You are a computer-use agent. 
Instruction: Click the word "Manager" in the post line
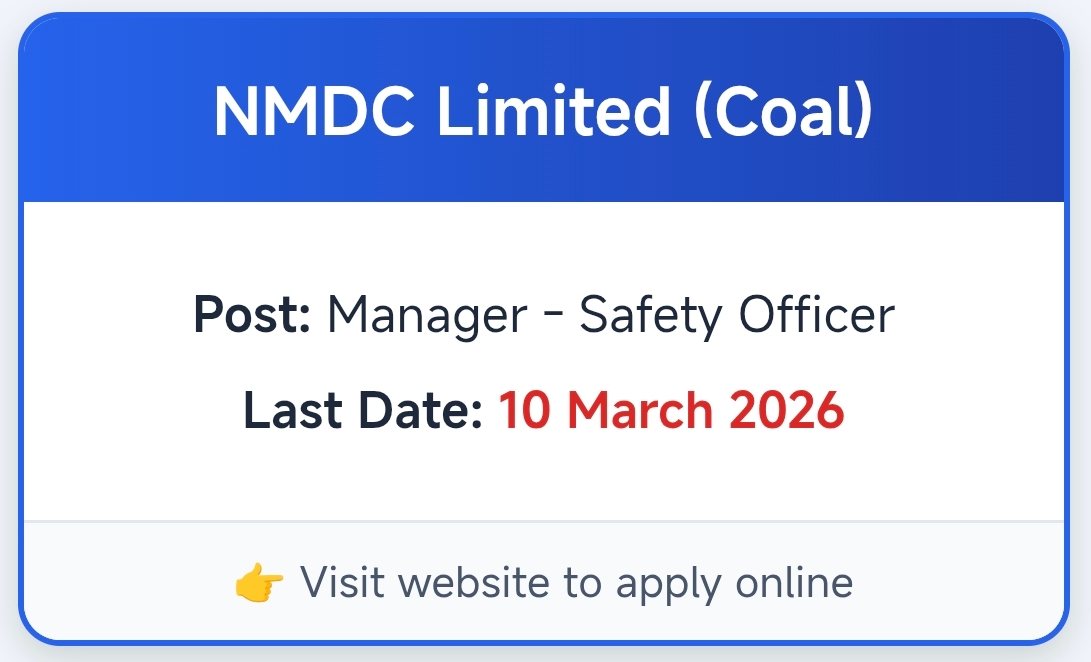click(x=427, y=315)
